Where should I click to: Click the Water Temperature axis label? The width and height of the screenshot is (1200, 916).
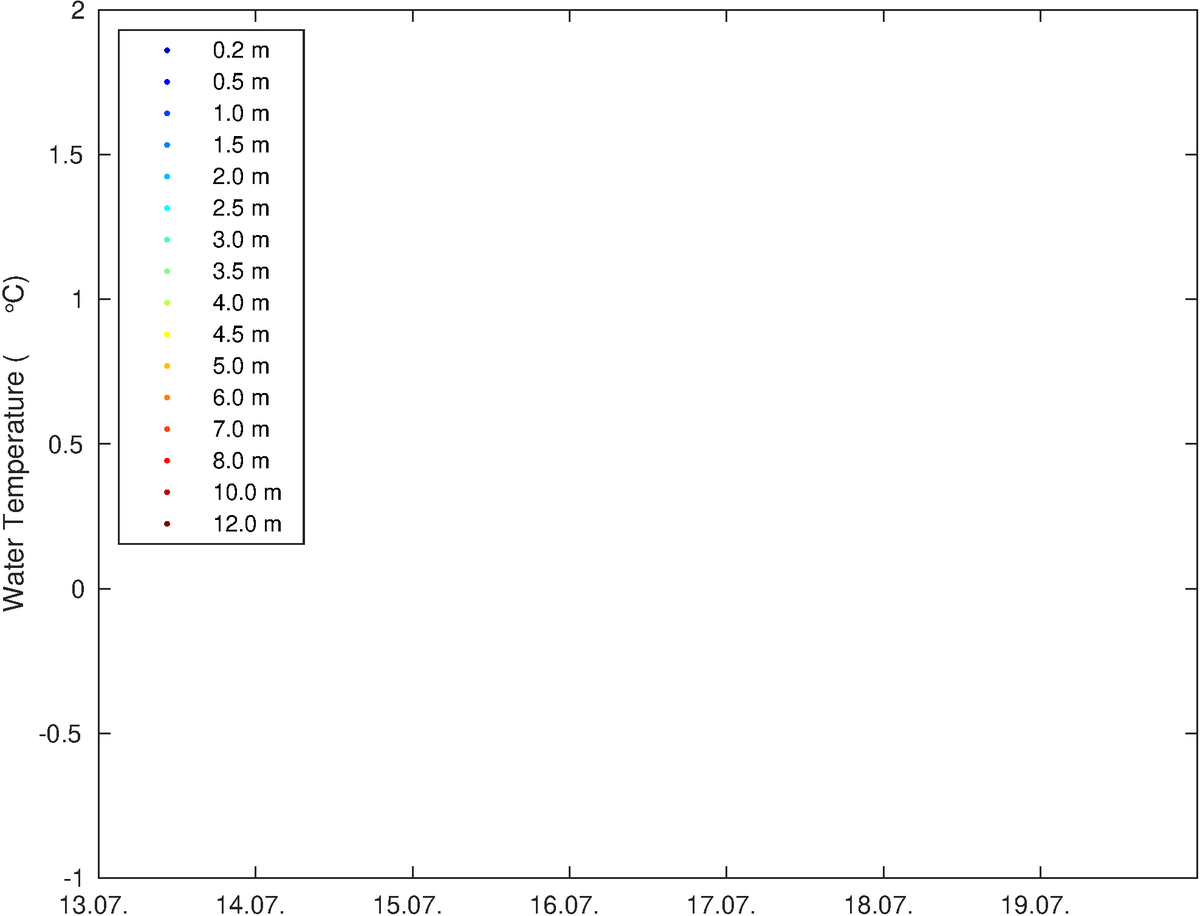click(15, 444)
